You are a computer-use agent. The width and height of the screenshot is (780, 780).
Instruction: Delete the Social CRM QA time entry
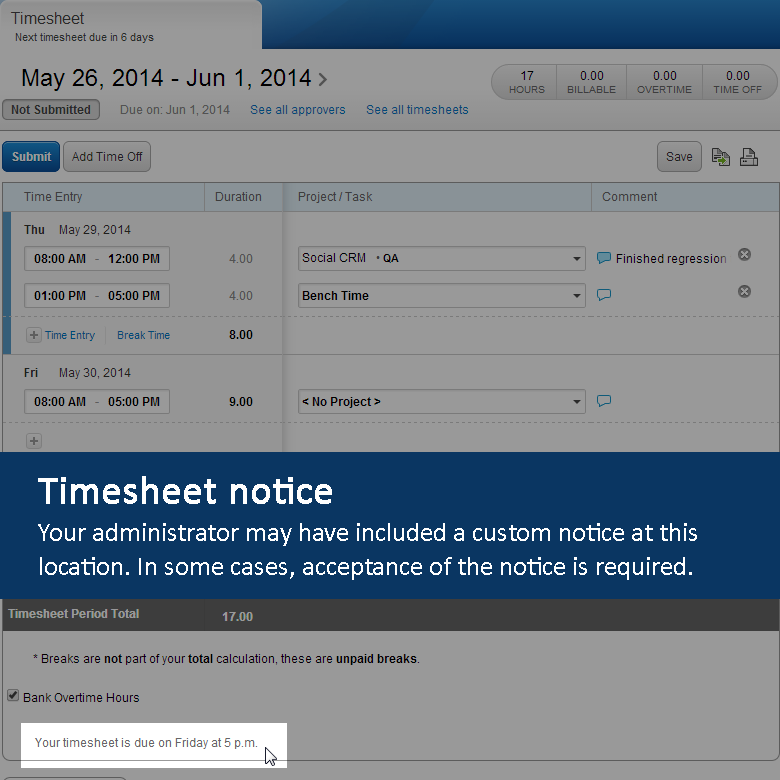pyautogui.click(x=744, y=255)
